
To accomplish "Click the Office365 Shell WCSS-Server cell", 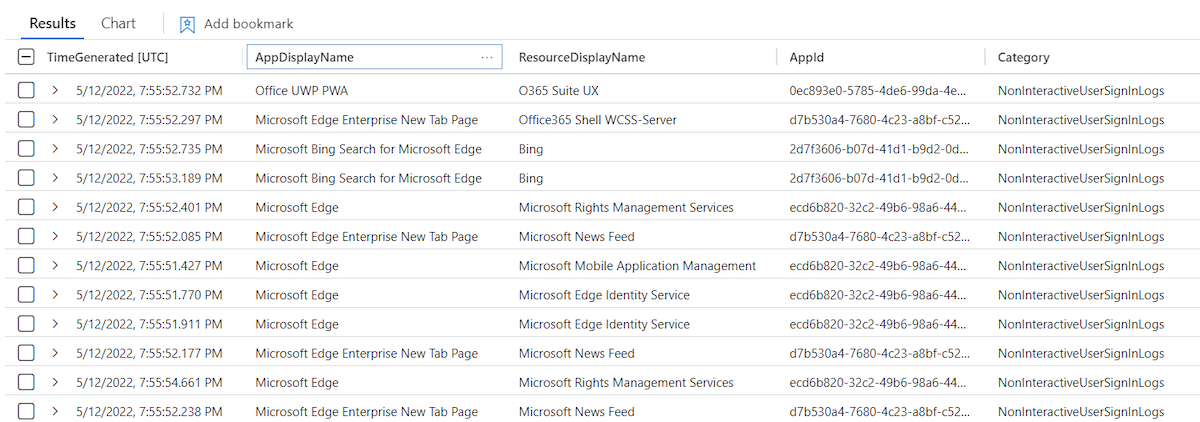I will click(598, 120).
